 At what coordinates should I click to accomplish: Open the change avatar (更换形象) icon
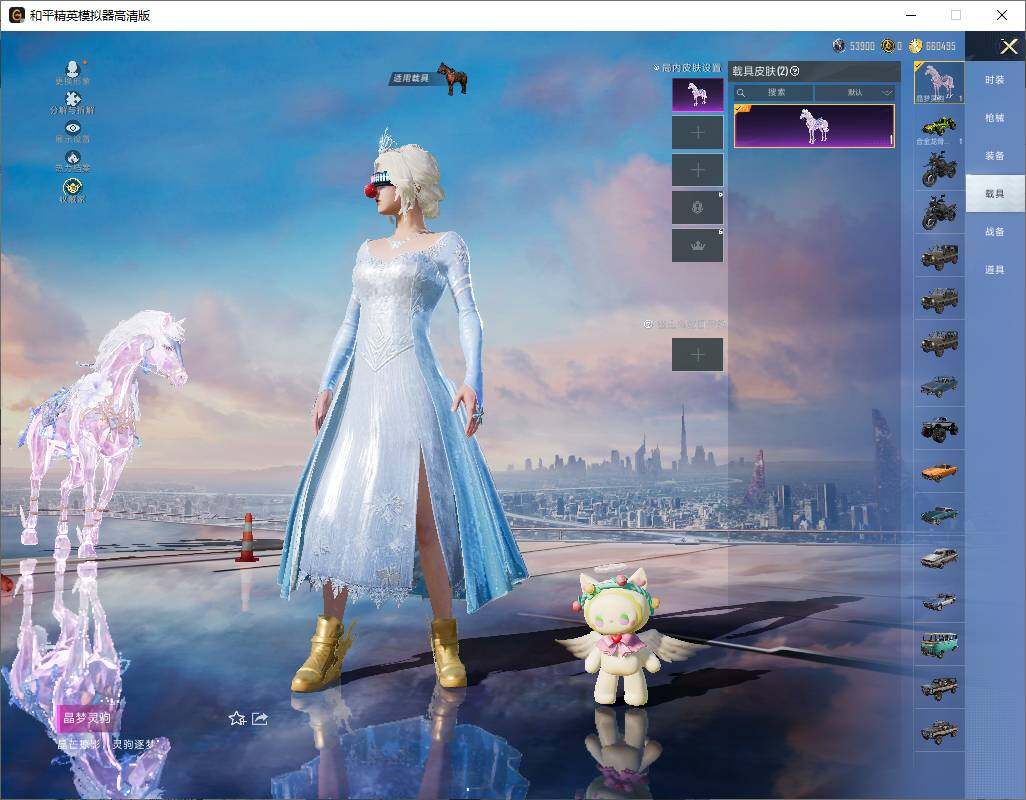click(x=73, y=69)
